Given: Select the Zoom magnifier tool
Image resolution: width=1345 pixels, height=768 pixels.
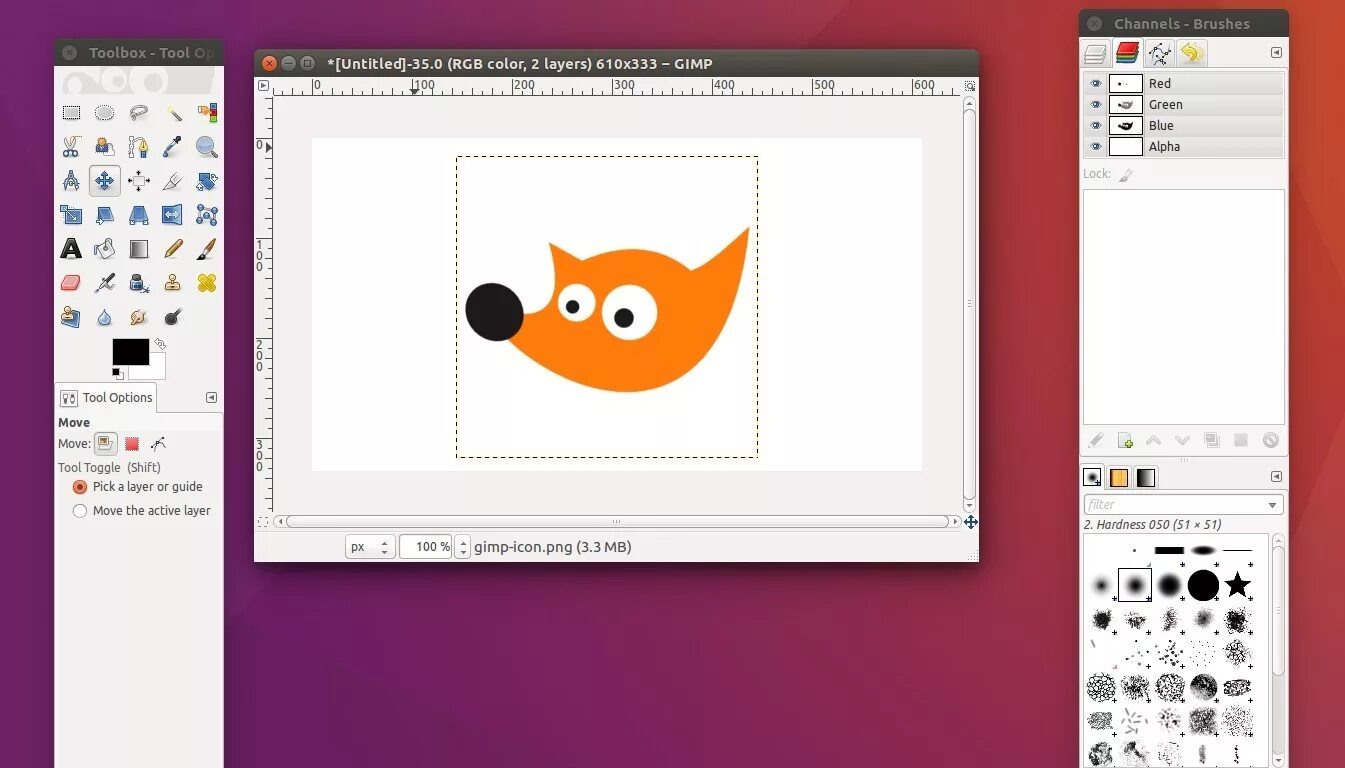Looking at the screenshot, I should point(207,147).
